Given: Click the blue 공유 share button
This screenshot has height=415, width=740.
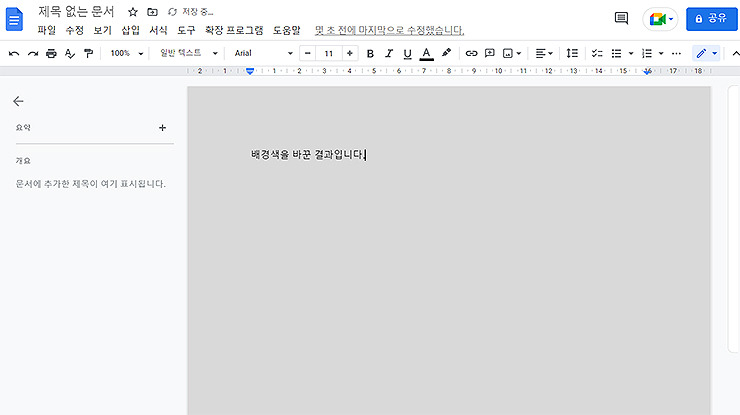Looking at the screenshot, I should pos(712,19).
